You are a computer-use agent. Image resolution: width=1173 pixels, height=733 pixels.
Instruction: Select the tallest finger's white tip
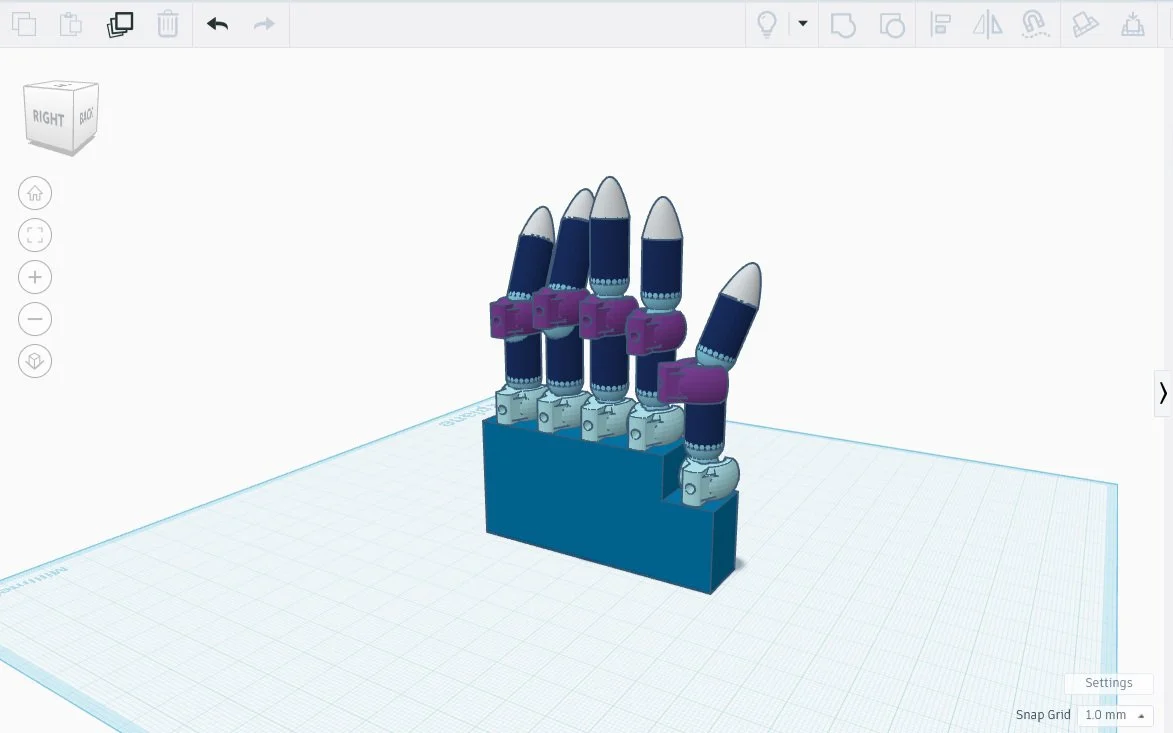click(610, 198)
